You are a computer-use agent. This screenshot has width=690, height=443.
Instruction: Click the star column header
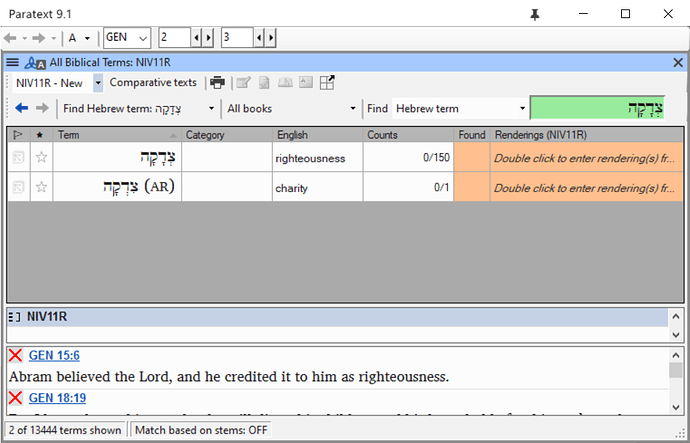(41, 135)
